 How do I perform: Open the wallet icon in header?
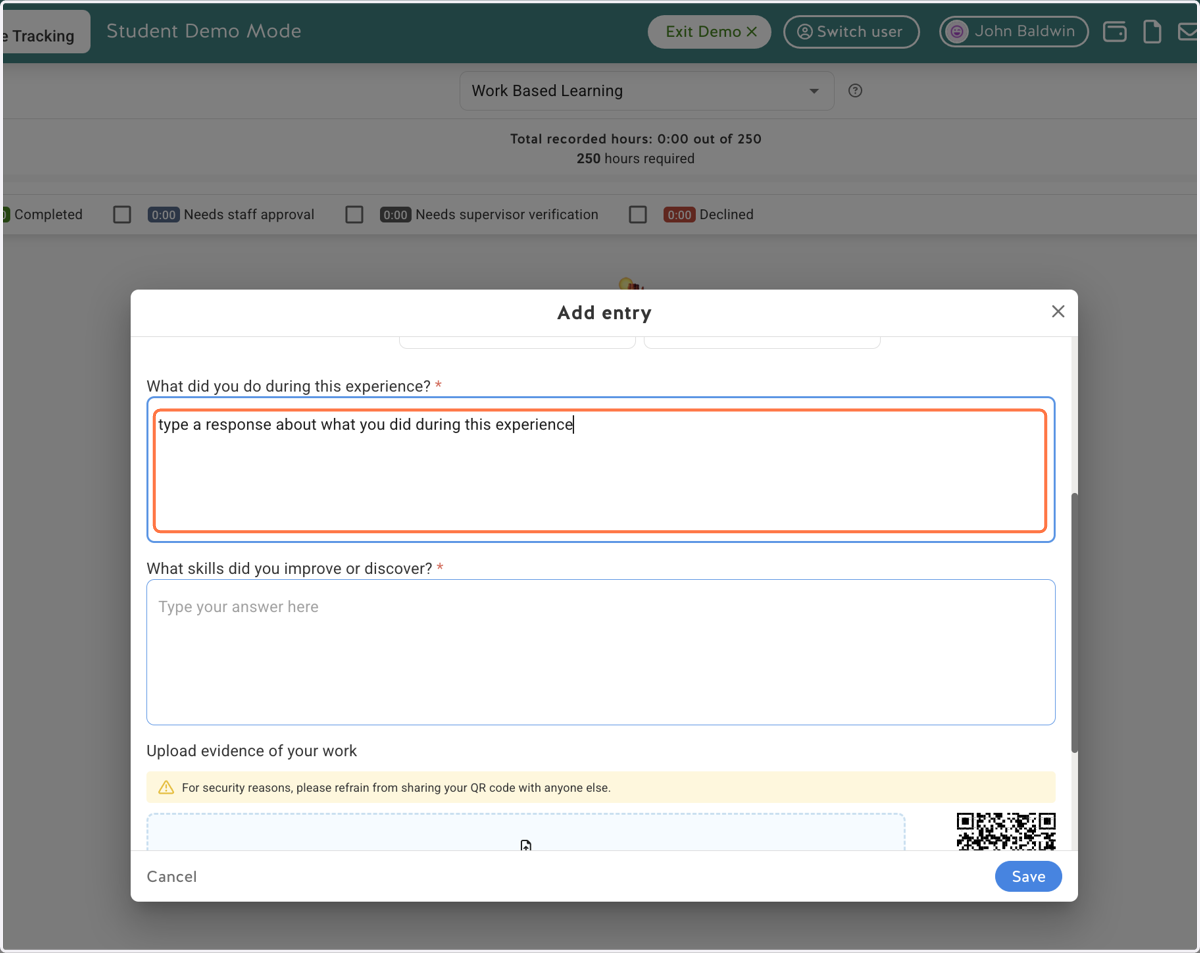click(1114, 32)
